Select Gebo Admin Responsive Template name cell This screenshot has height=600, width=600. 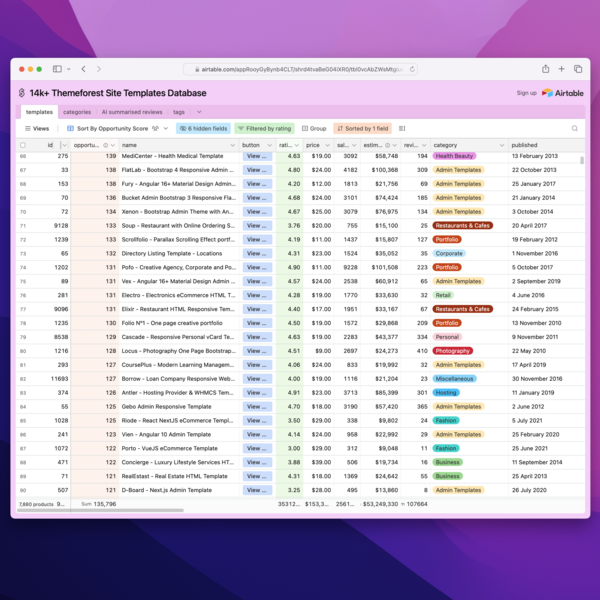[179, 407]
